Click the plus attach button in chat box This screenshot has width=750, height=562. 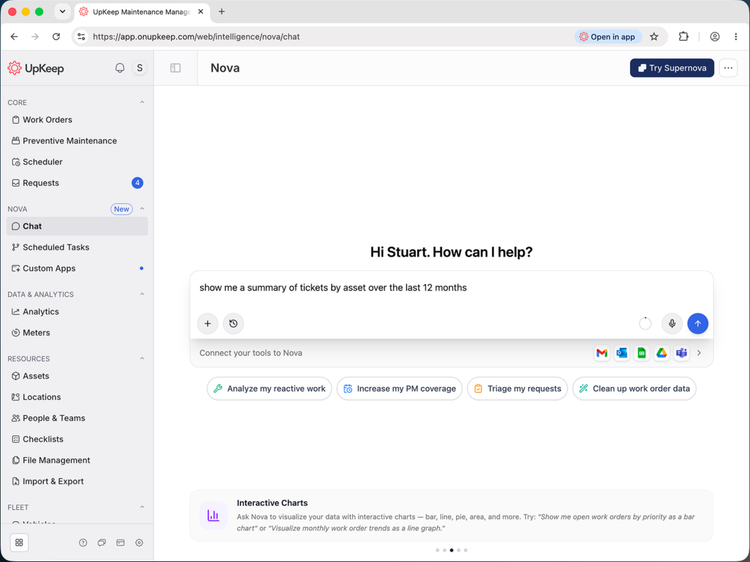tap(208, 323)
